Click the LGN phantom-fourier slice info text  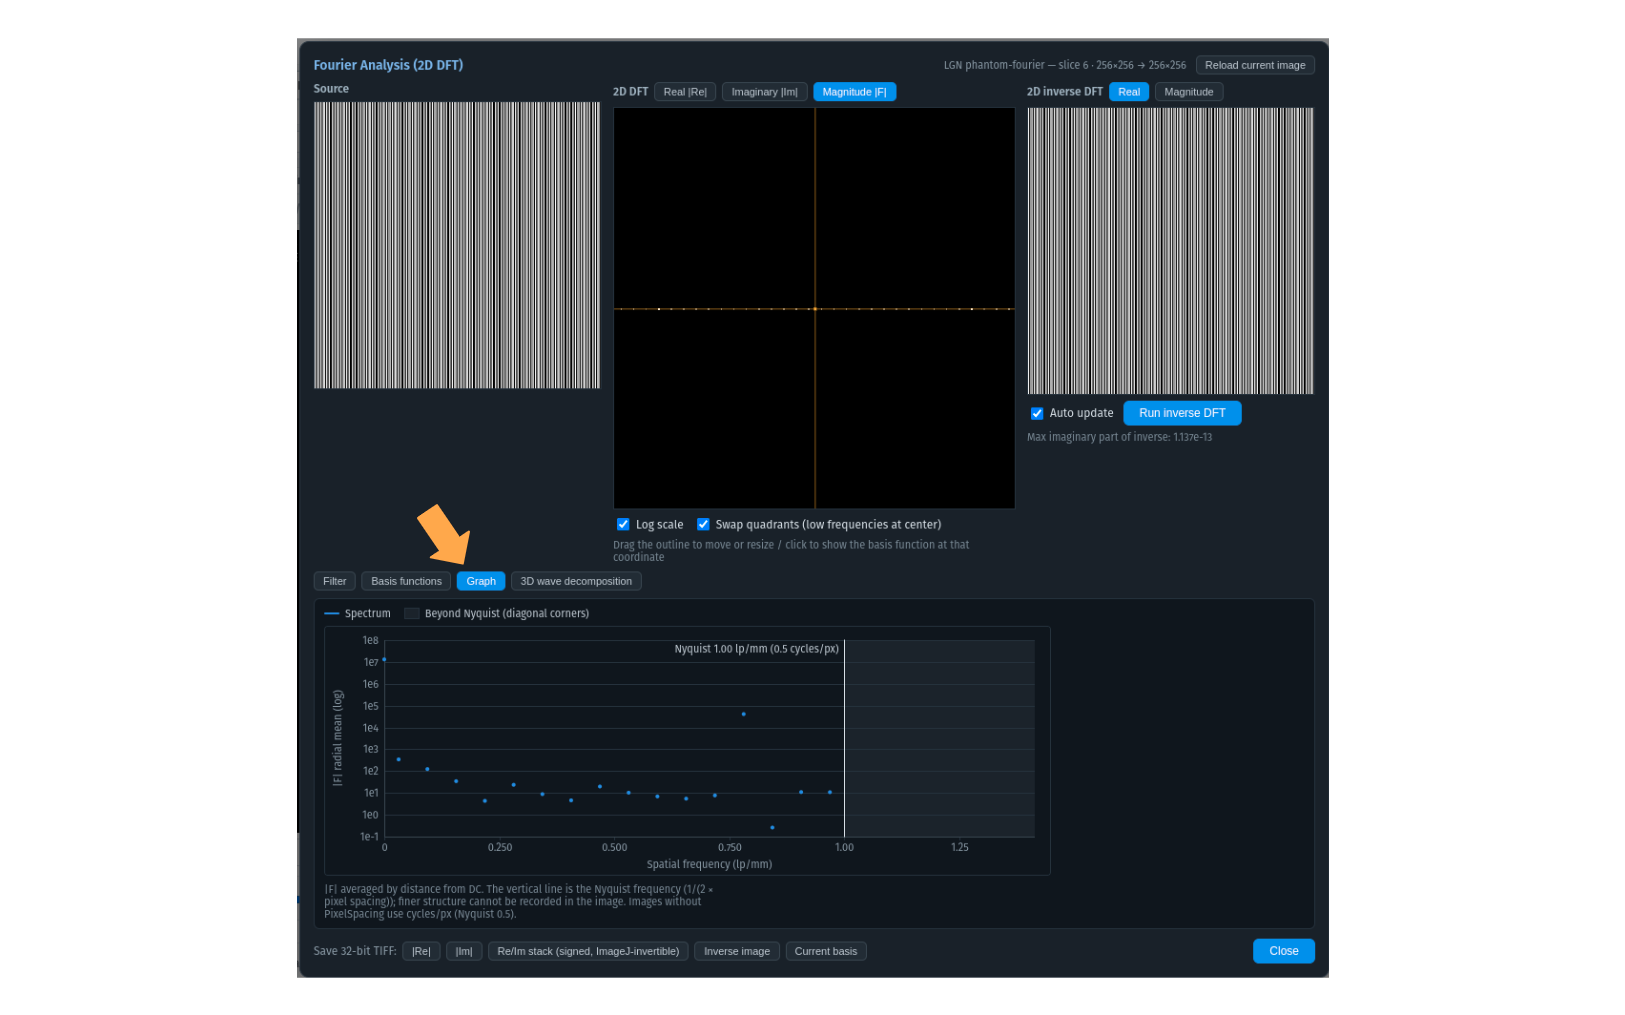click(x=1064, y=65)
